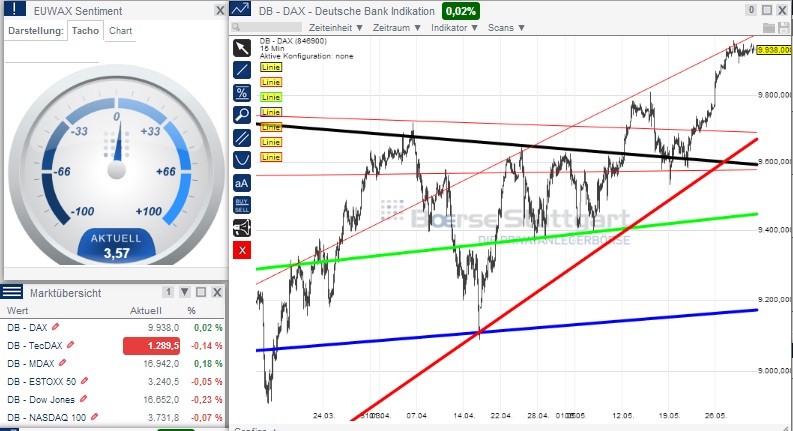This screenshot has width=793, height=431.
Task: Select the percent retracement tool
Action: (x=242, y=93)
